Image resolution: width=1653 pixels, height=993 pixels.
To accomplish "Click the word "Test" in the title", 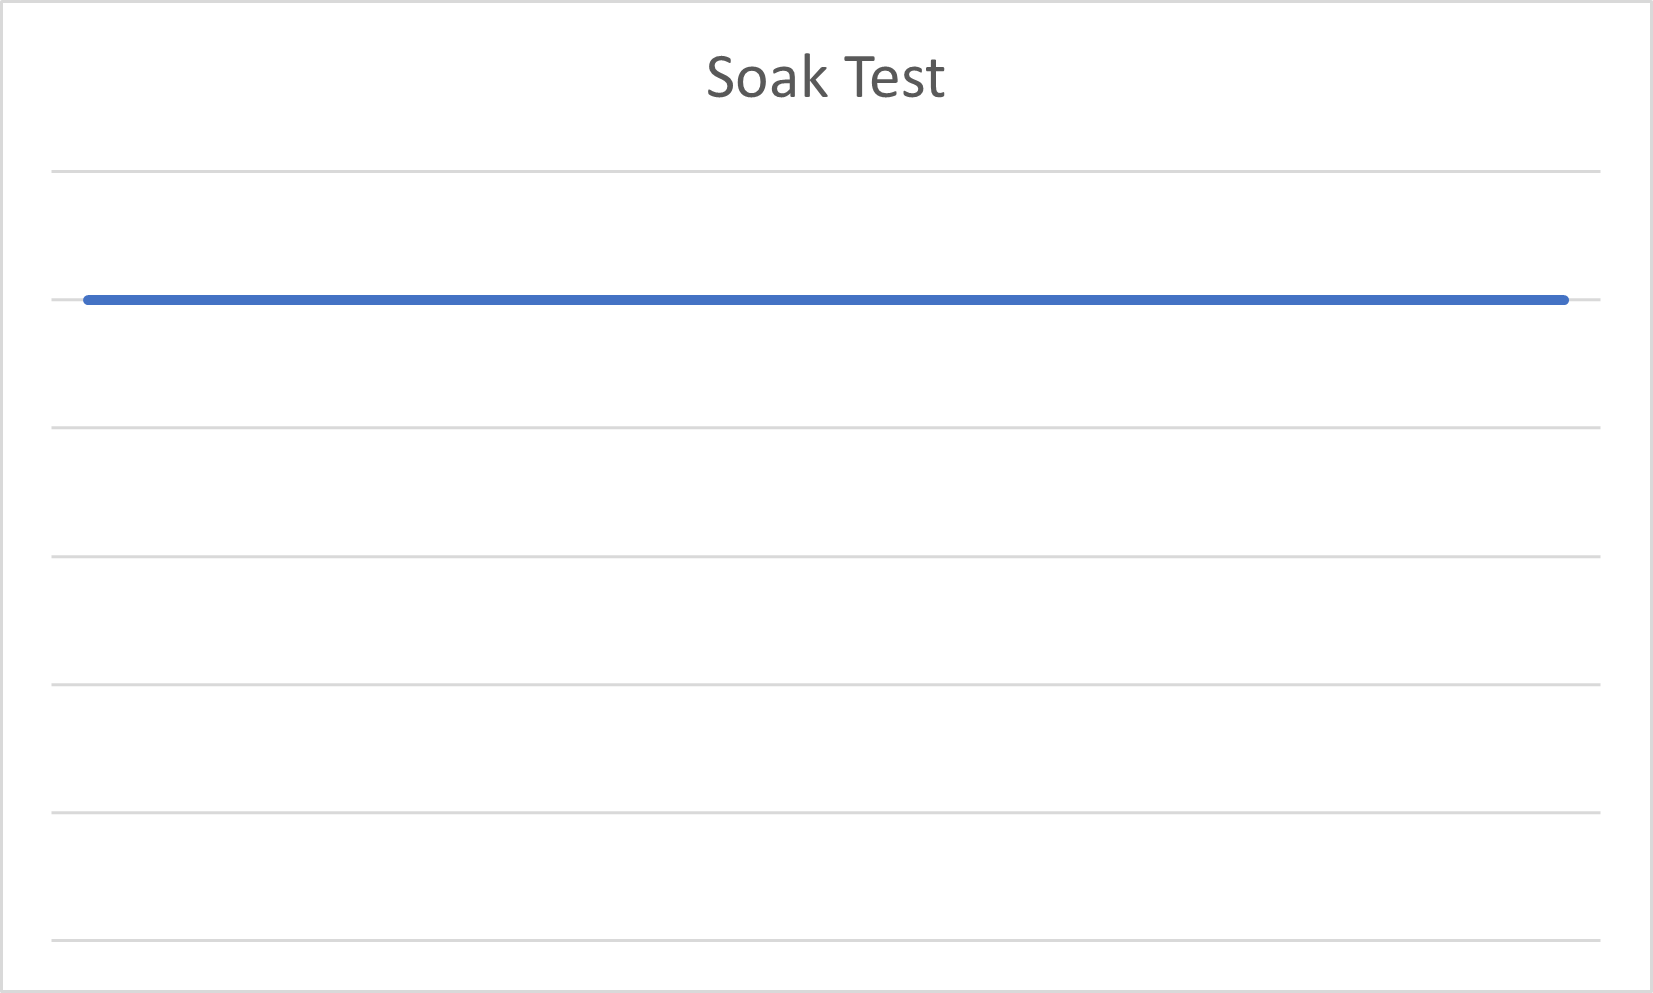I will [x=895, y=77].
